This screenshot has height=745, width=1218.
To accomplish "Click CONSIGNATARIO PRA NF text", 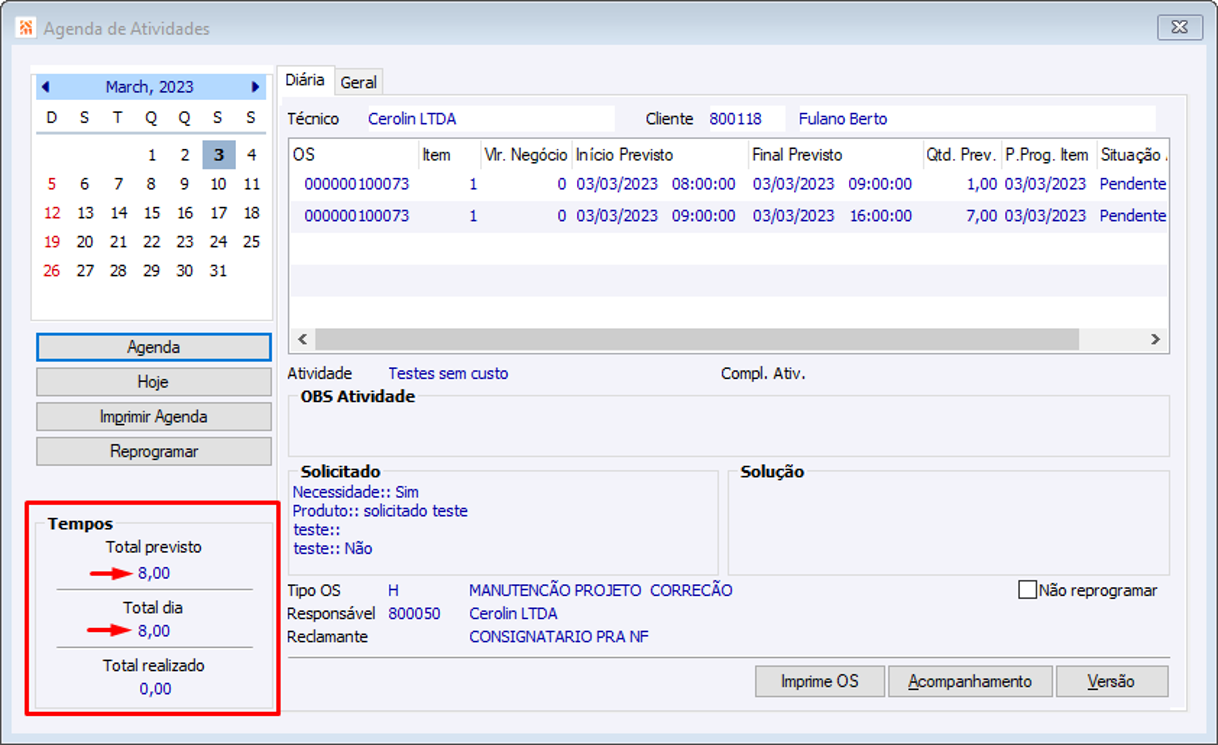I will click(x=559, y=636).
